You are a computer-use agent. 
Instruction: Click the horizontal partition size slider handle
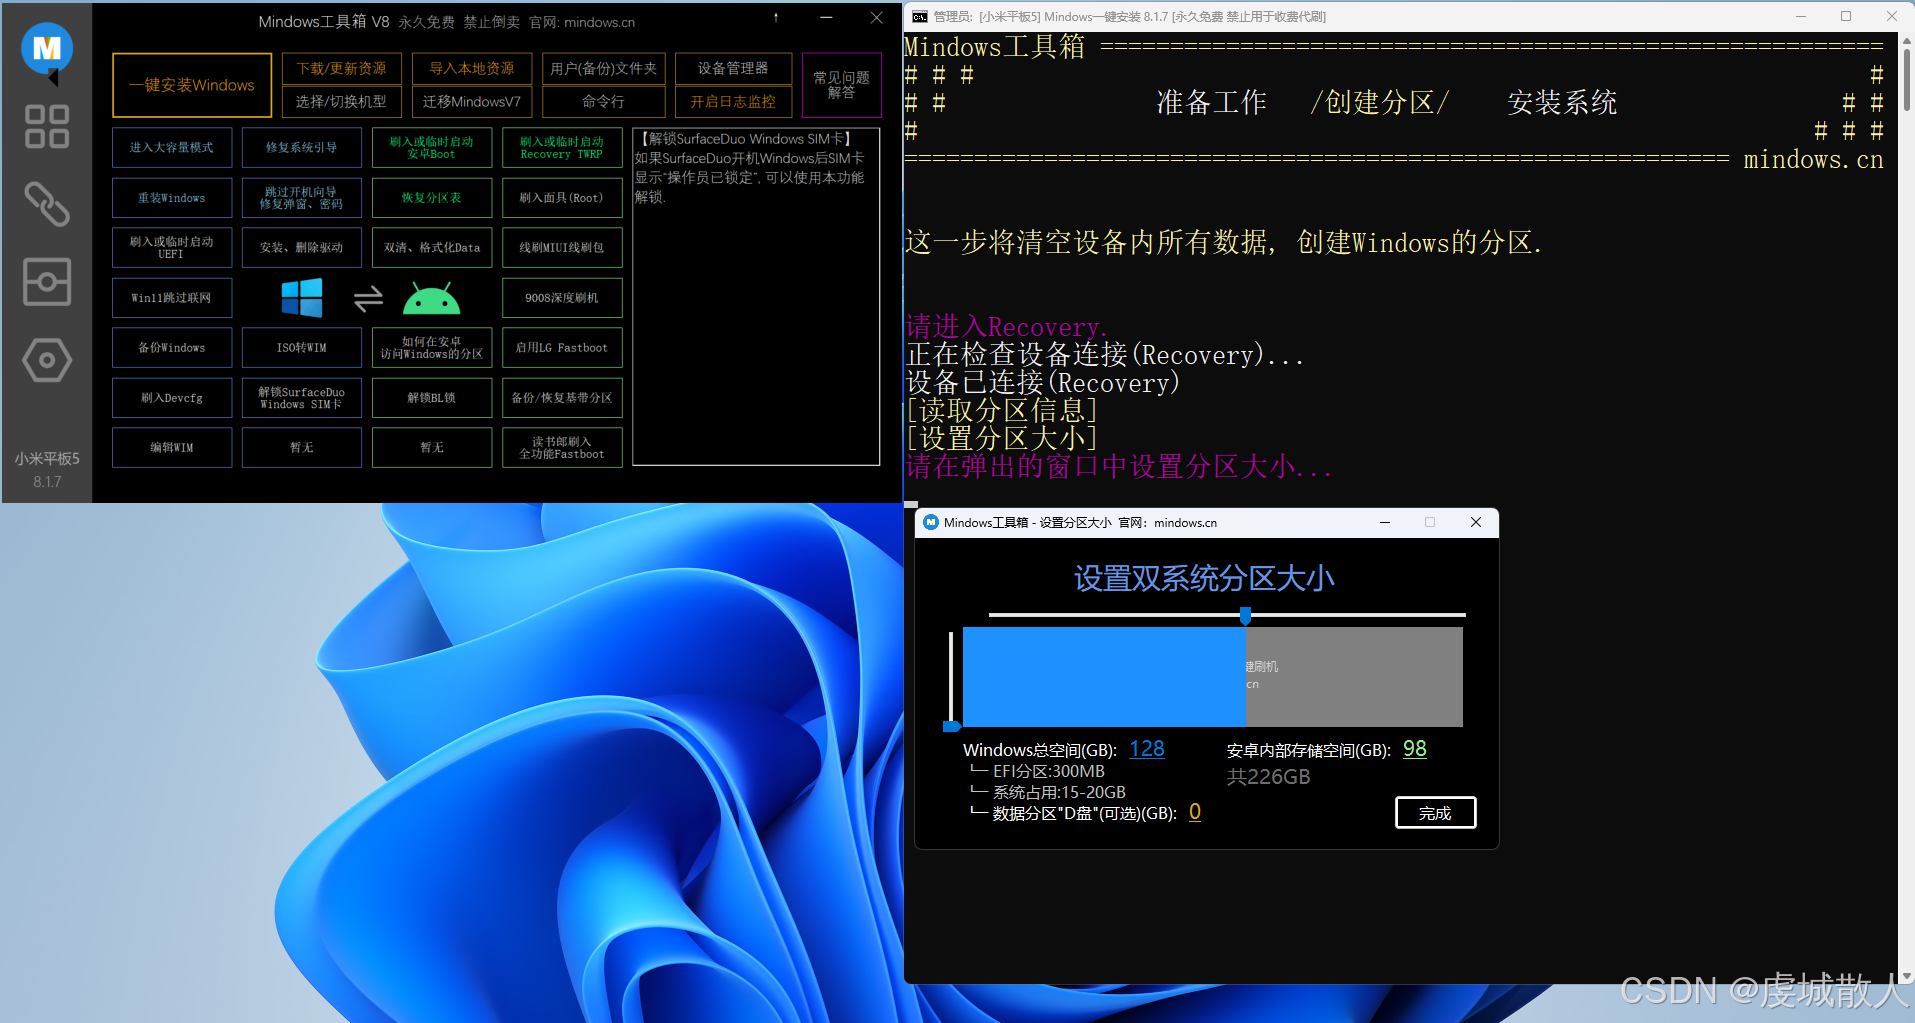tap(1246, 615)
